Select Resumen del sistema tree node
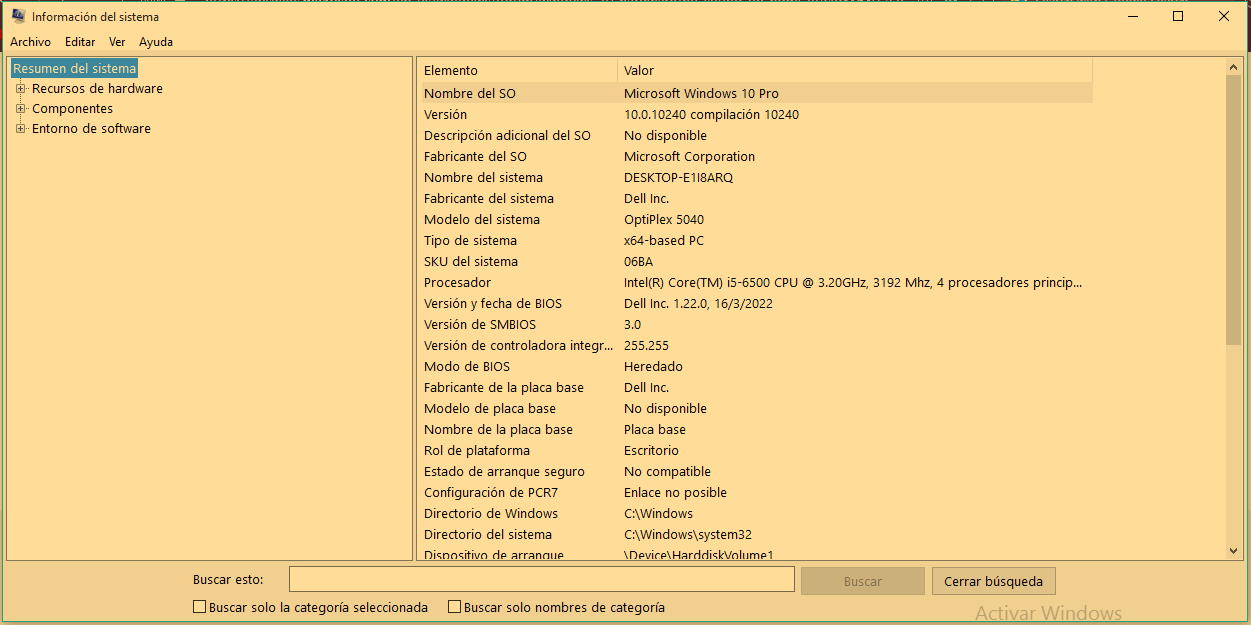Viewport: 1251px width, 625px height. click(x=74, y=68)
